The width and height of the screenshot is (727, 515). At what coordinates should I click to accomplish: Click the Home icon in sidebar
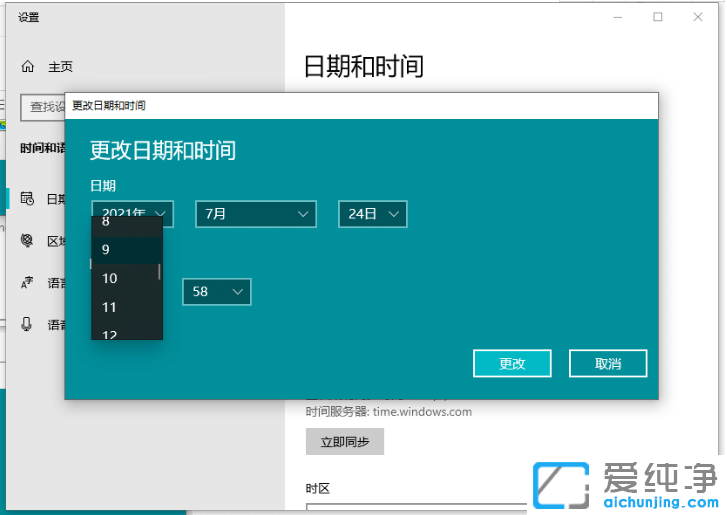click(x=27, y=67)
